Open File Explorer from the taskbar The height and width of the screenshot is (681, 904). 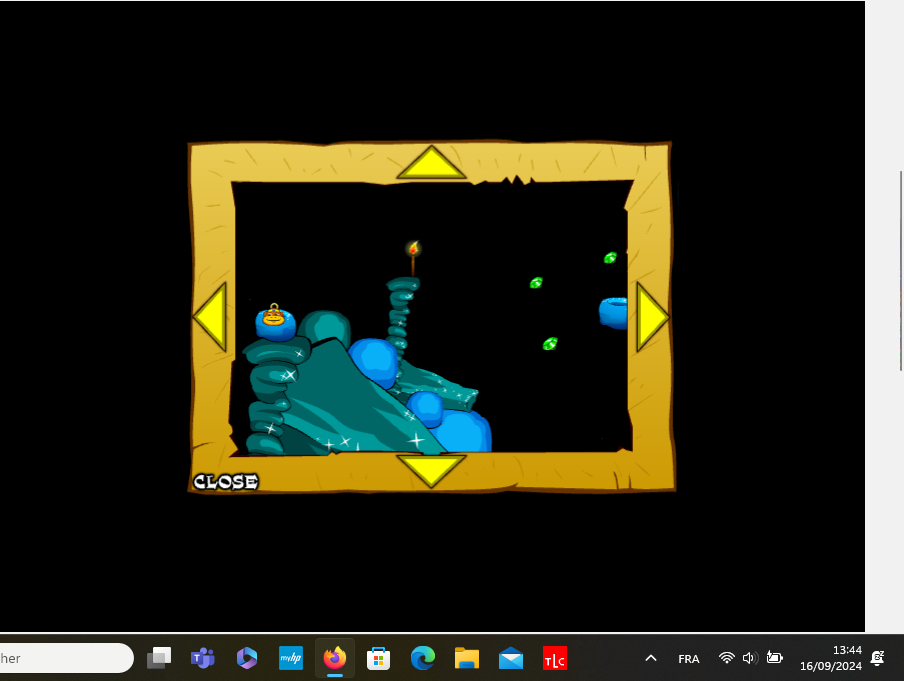(x=467, y=658)
